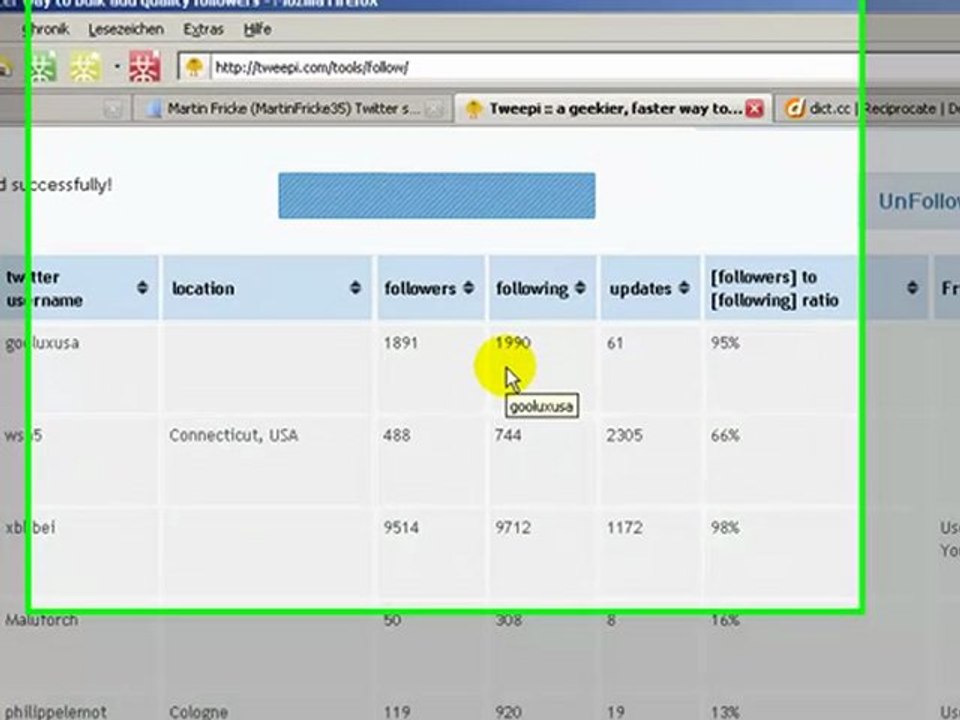Click following value 744

pos(508,435)
